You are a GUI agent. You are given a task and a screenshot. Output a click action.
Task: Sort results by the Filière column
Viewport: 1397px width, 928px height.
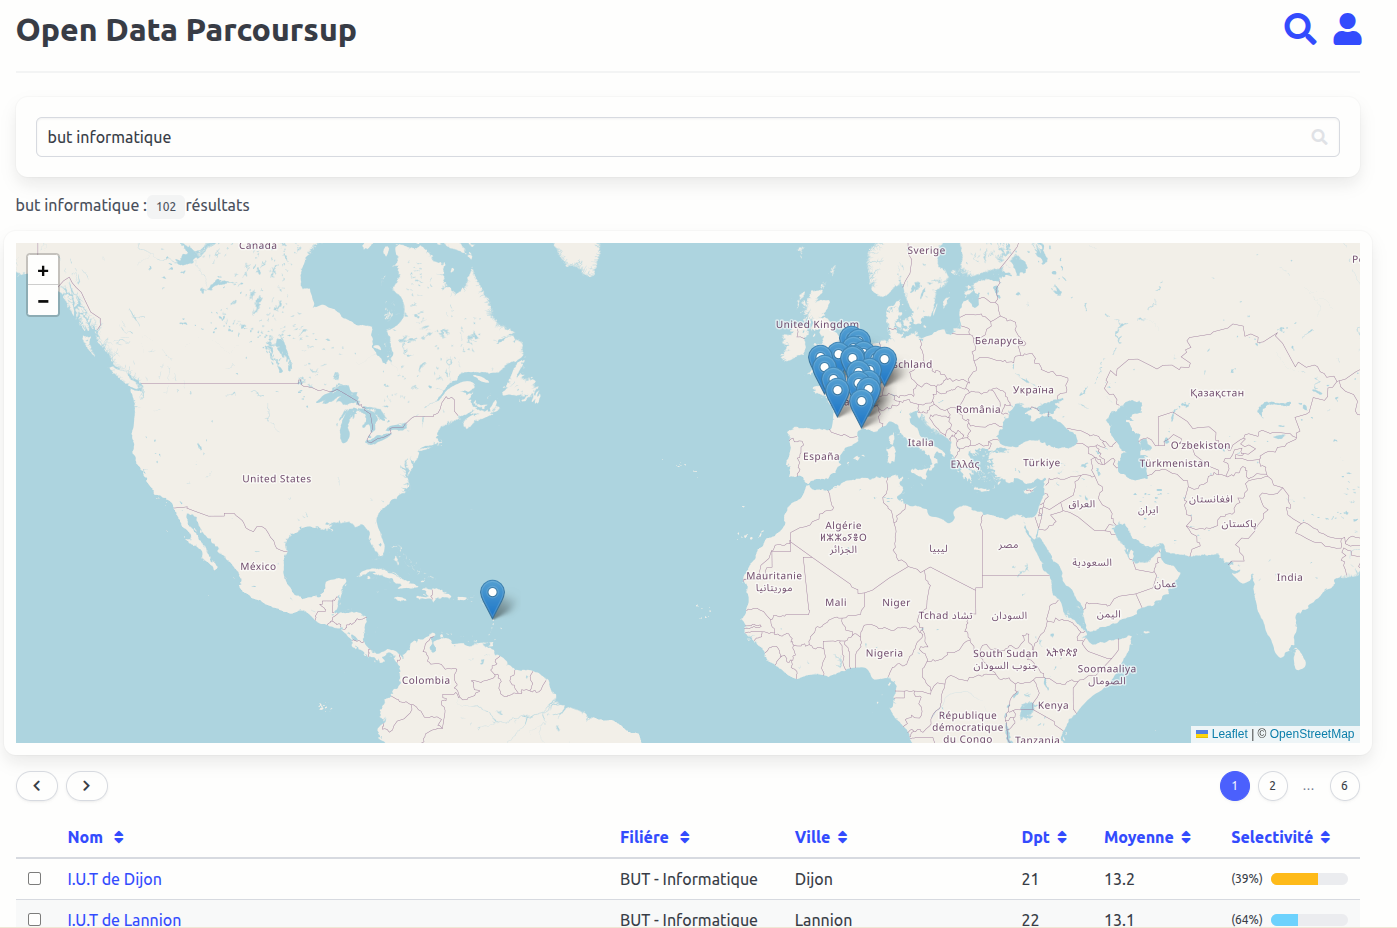(x=655, y=837)
